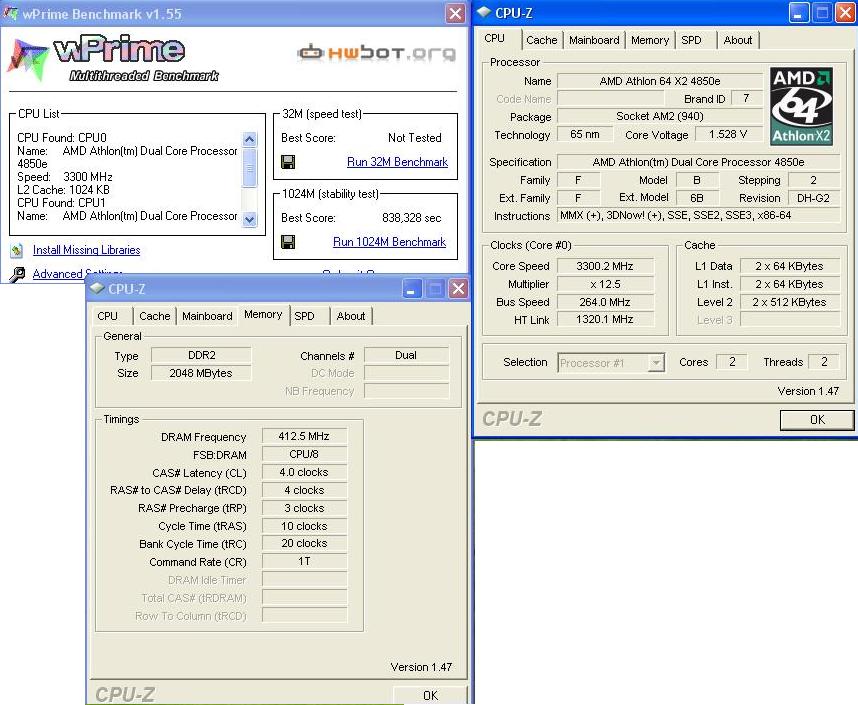Click the memory Type field DDR2

click(201, 355)
